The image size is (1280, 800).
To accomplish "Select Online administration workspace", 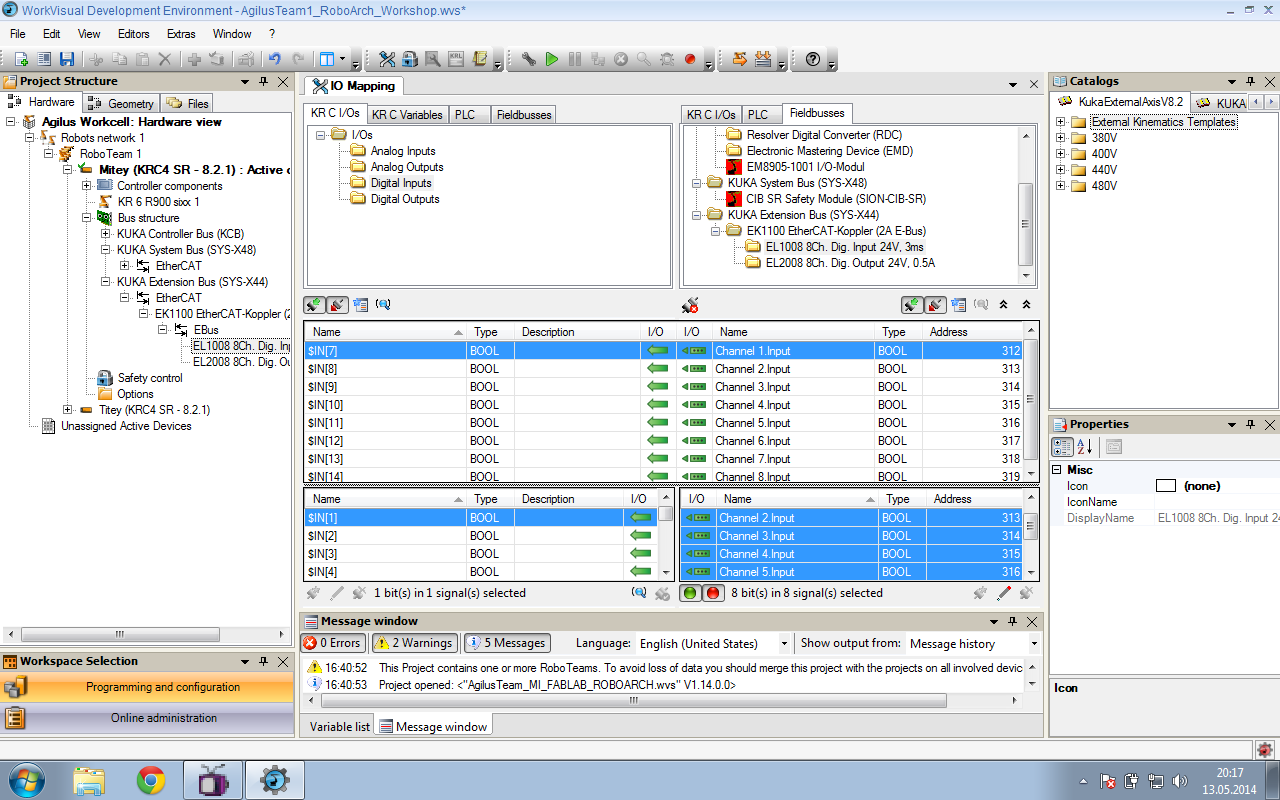I will [x=148, y=718].
